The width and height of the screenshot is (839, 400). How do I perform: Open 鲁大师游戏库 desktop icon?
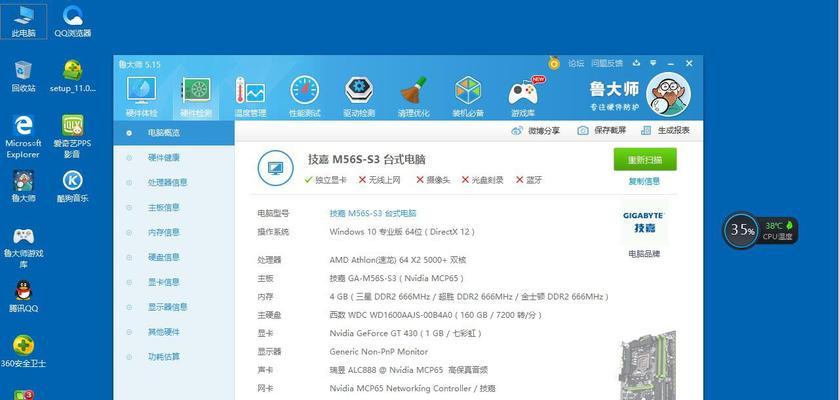[x=23, y=248]
